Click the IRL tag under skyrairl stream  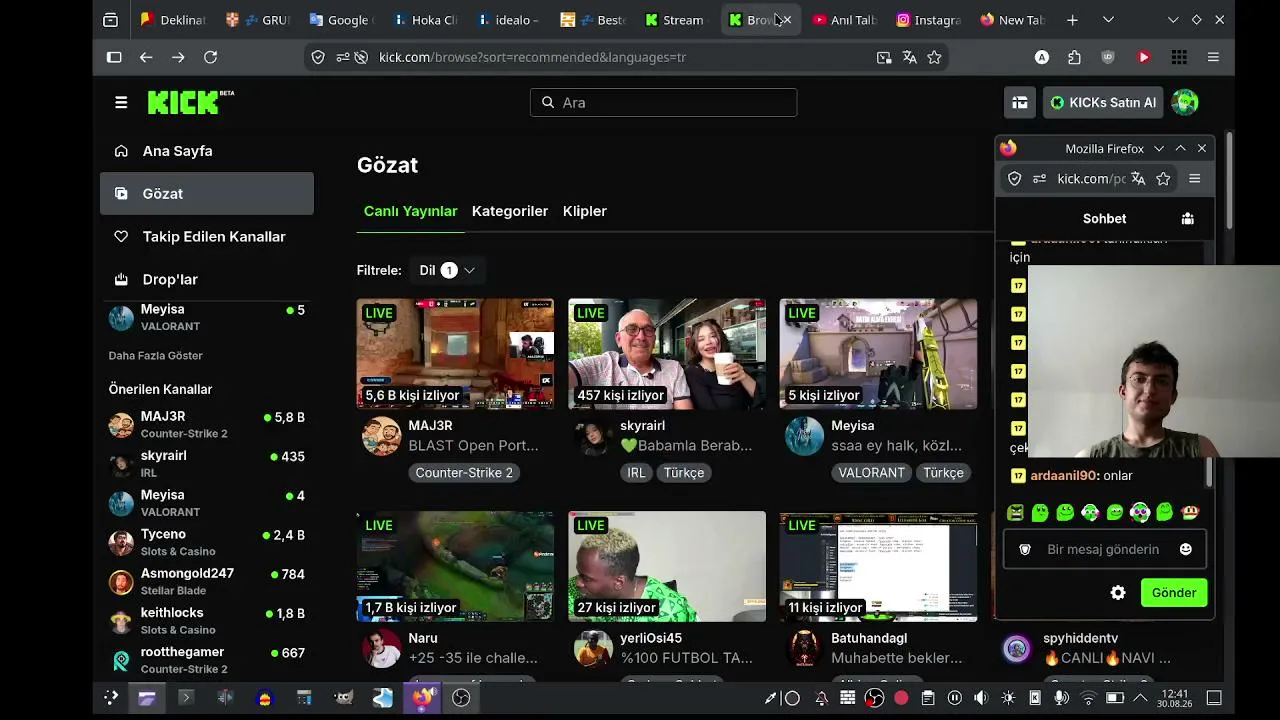[x=636, y=473]
